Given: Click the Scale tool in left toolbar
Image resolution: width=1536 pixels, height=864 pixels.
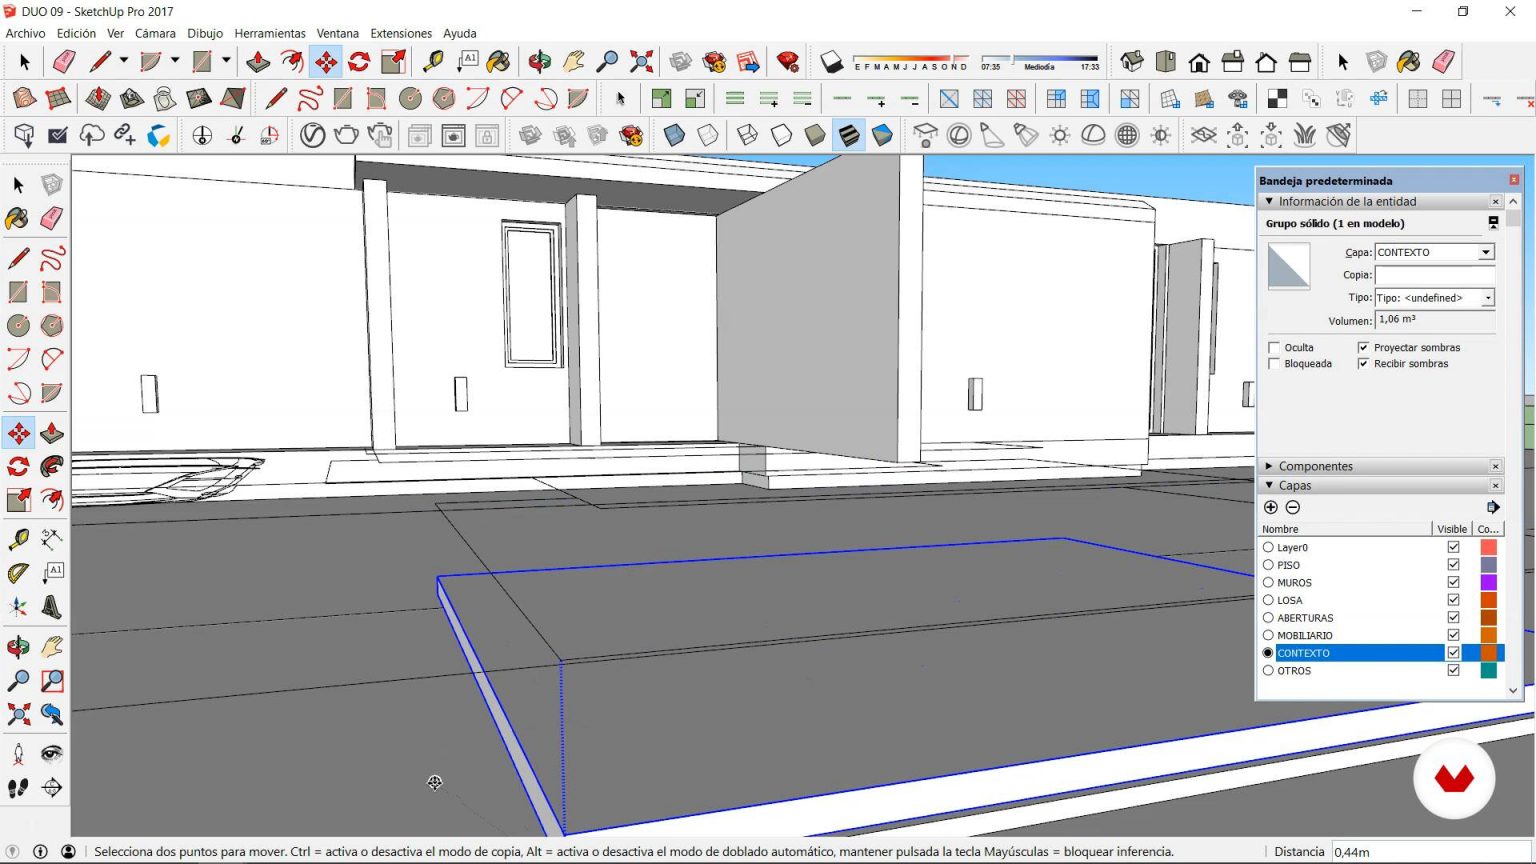Looking at the screenshot, I should coord(18,499).
